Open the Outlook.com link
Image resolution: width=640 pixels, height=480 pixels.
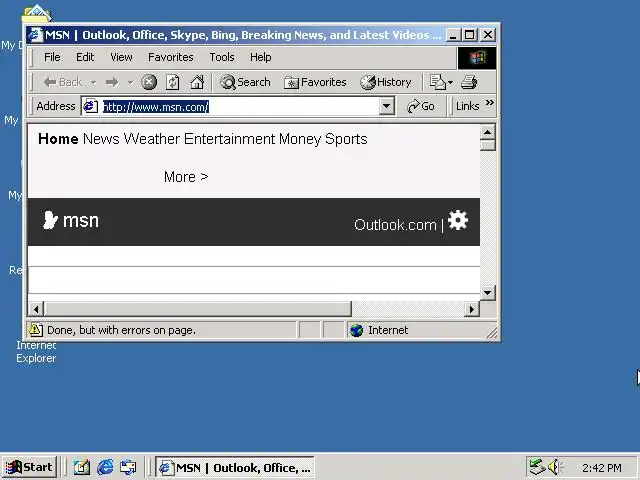point(395,225)
